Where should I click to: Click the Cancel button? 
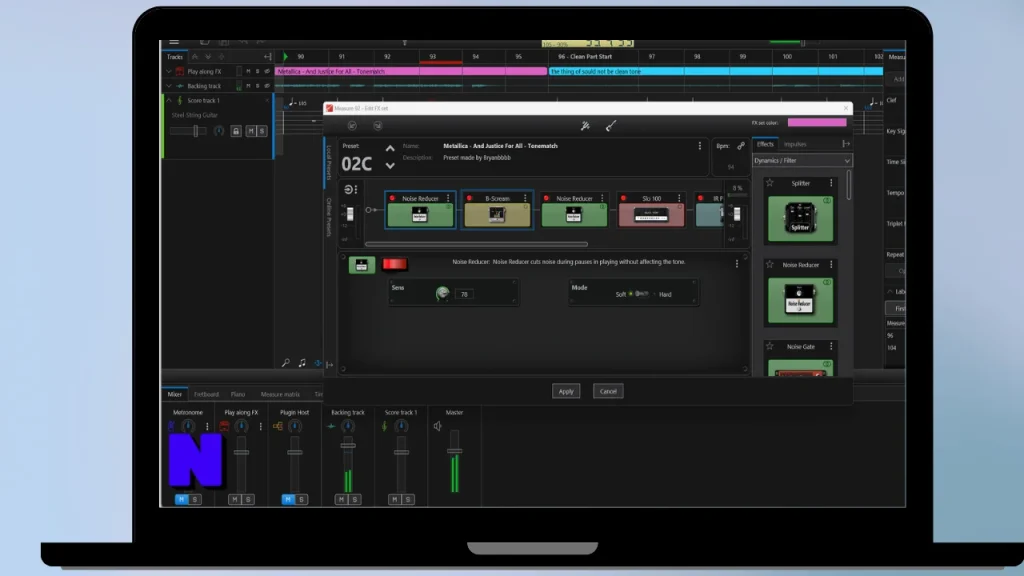(x=608, y=391)
